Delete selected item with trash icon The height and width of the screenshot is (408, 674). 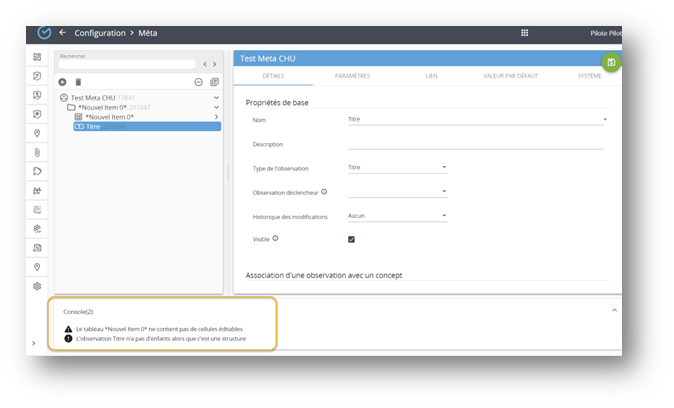[x=78, y=82]
